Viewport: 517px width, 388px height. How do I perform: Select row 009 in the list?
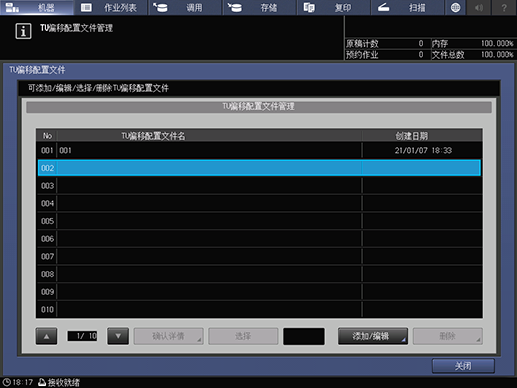259,292
